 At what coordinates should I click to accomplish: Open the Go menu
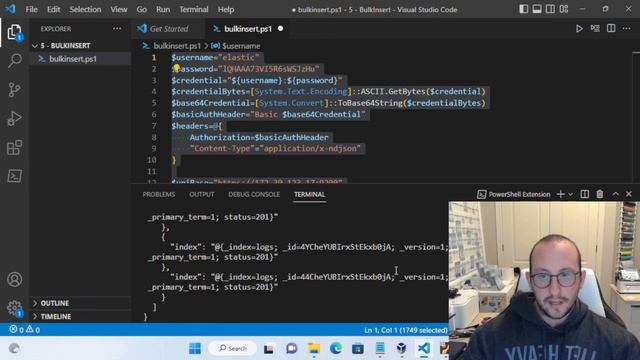(142, 9)
